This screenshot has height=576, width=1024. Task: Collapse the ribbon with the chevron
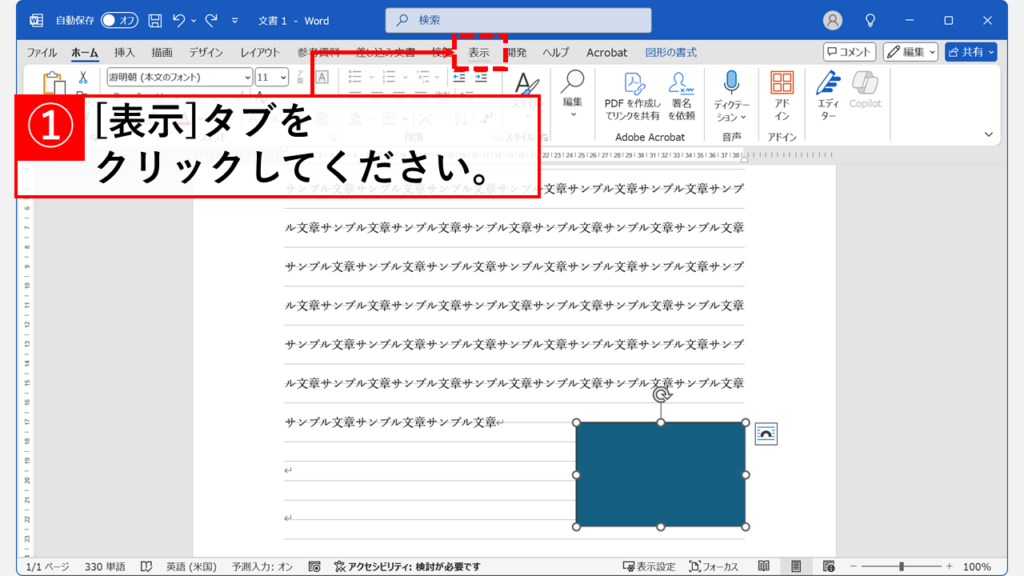(989, 135)
